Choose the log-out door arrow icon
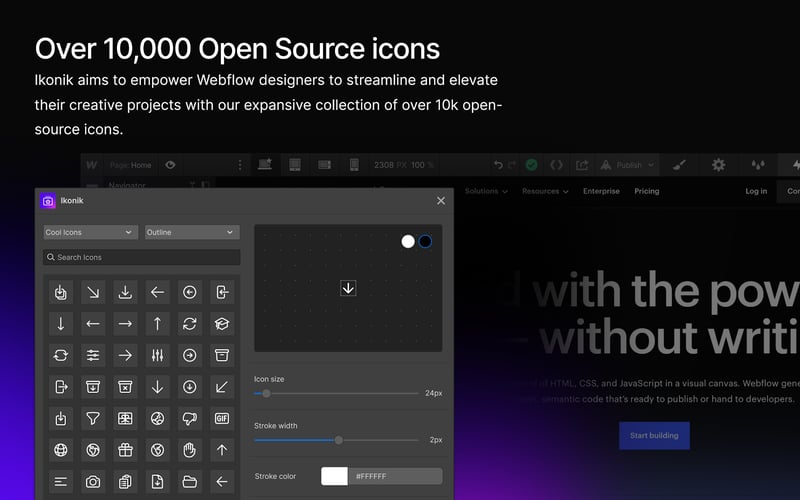This screenshot has width=800, height=500. click(x=61, y=387)
